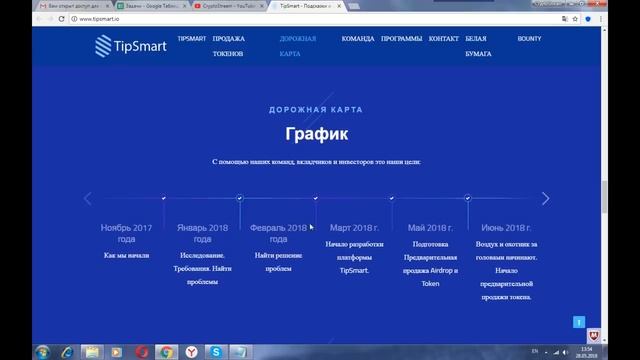Bookmark this page with the star icon

coord(575,19)
